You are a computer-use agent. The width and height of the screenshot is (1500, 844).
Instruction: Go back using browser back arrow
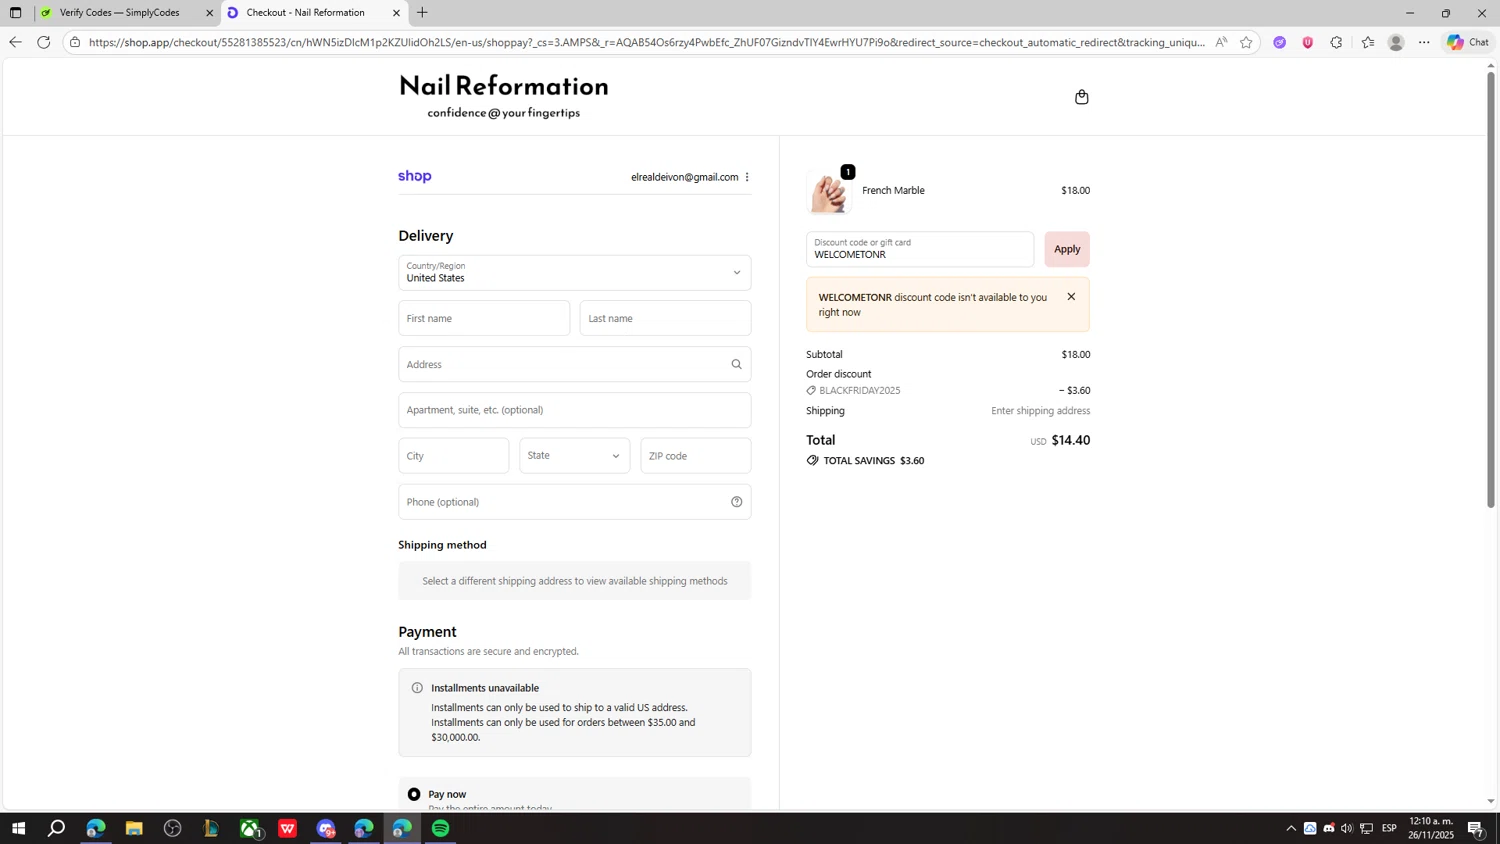tap(14, 42)
